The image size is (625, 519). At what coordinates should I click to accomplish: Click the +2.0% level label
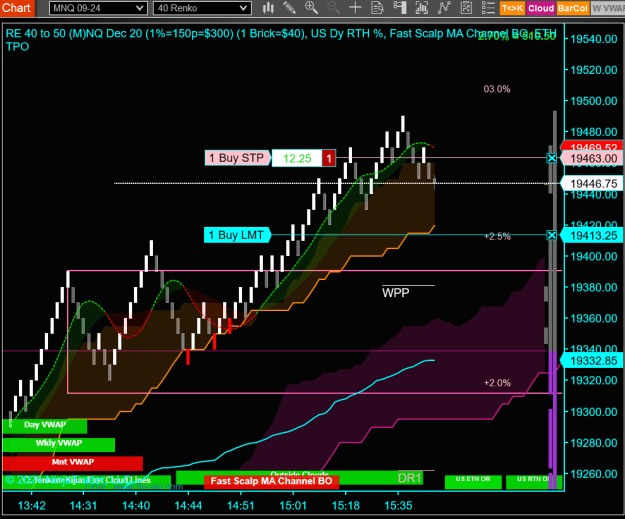[x=497, y=383]
